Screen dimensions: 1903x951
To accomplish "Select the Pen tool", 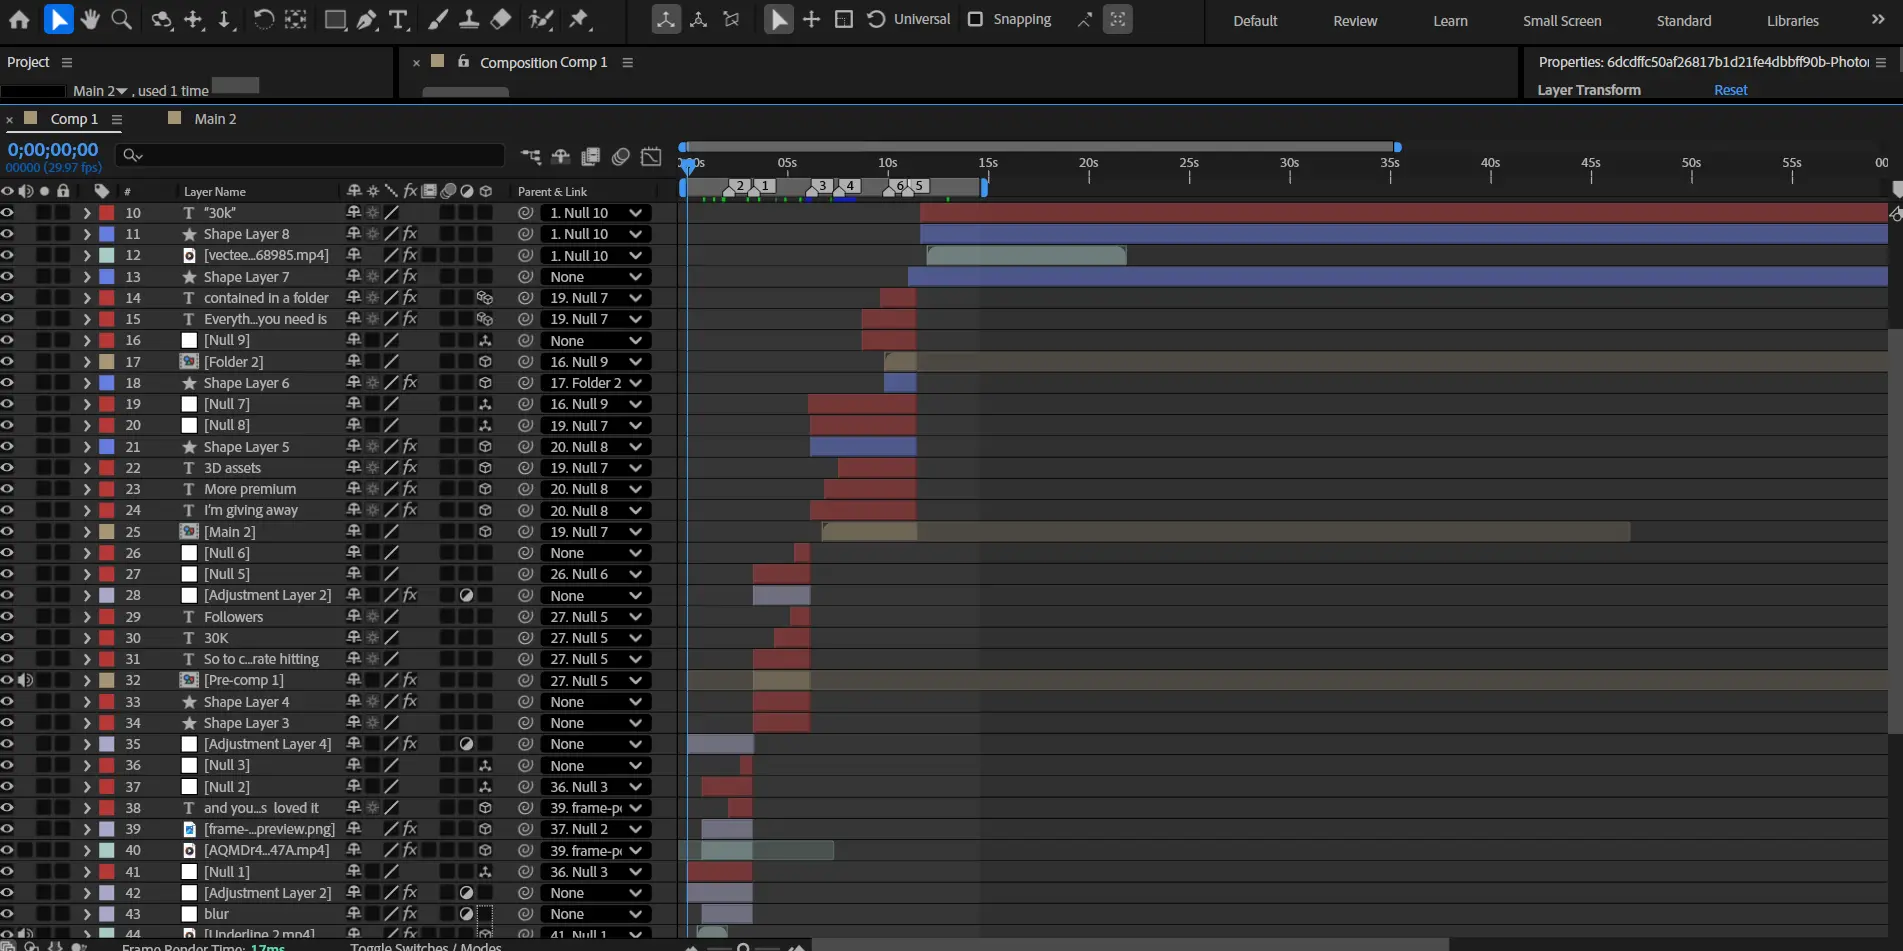I will (367, 19).
